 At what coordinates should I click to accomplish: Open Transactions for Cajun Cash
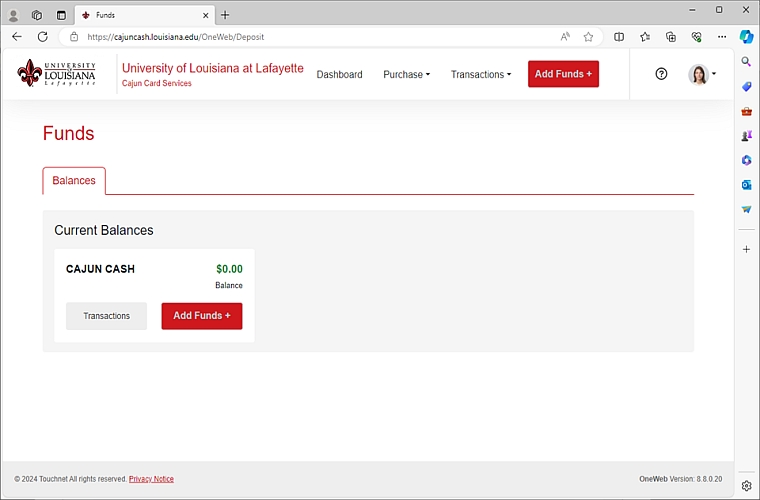click(x=106, y=316)
